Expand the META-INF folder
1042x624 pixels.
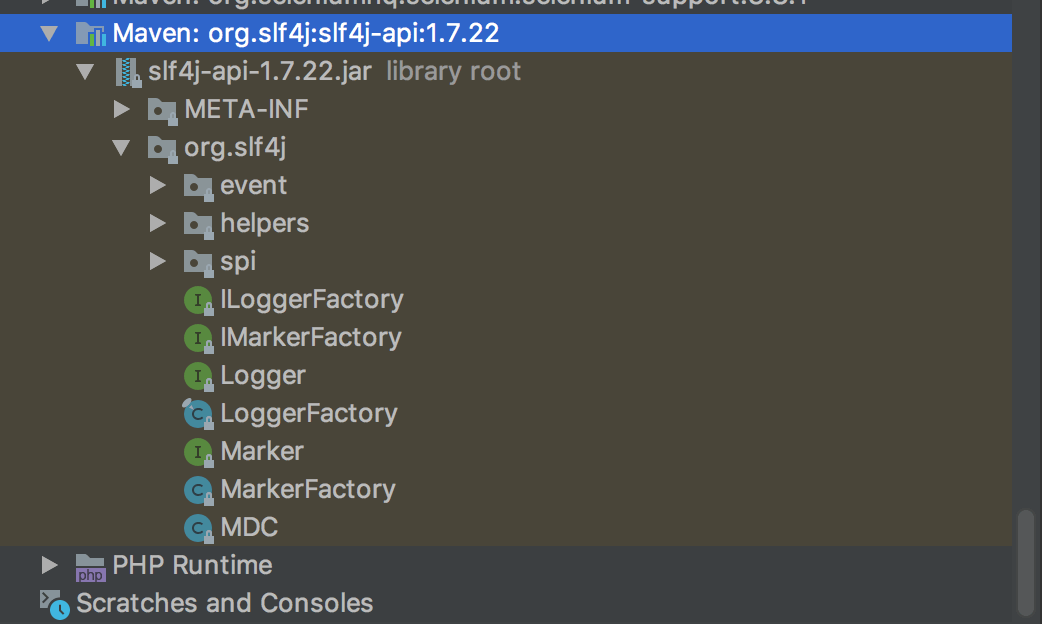122,110
